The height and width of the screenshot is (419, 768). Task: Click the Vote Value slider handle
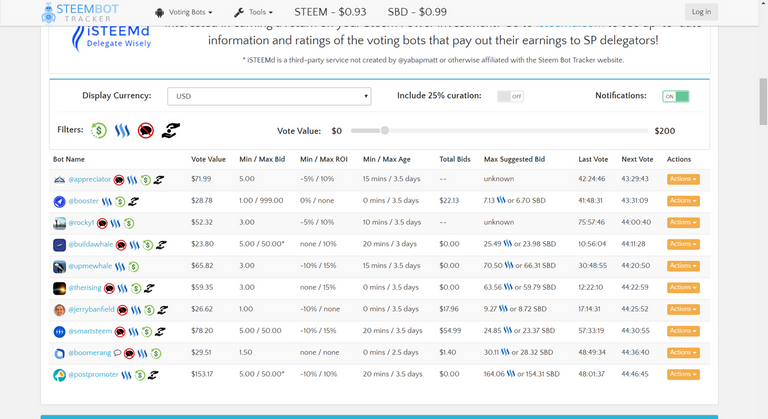pyautogui.click(x=385, y=130)
